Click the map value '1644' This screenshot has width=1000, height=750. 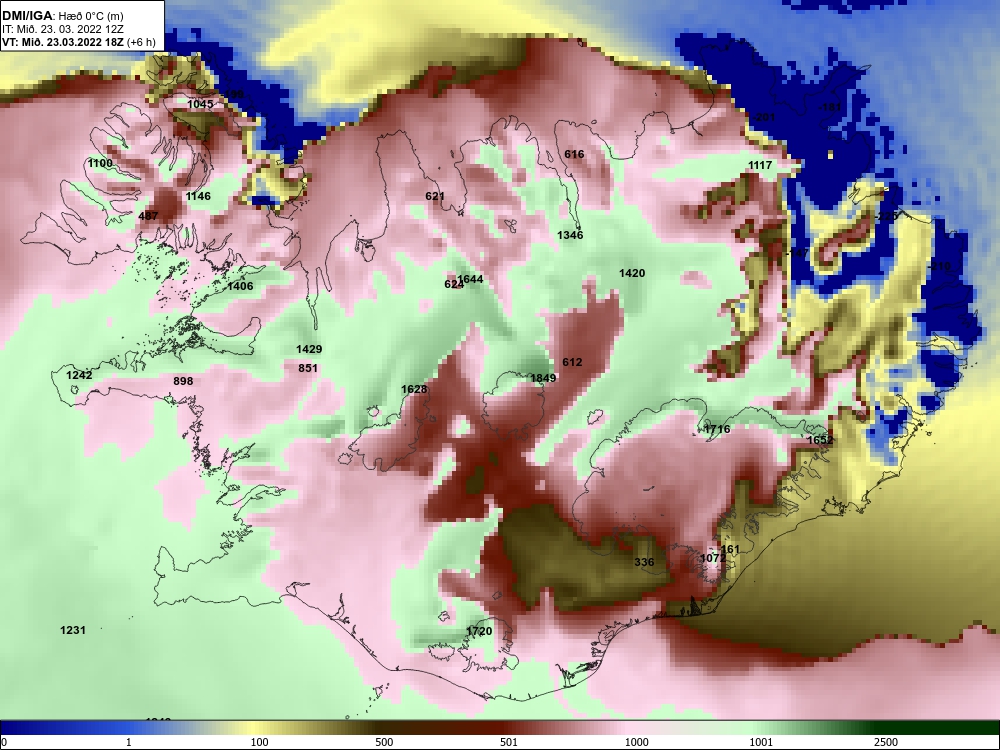point(471,279)
